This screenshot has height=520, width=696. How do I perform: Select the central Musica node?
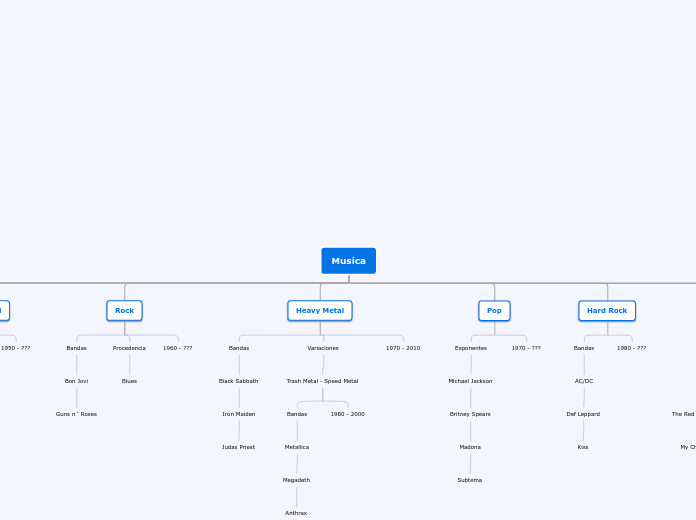(x=348, y=261)
